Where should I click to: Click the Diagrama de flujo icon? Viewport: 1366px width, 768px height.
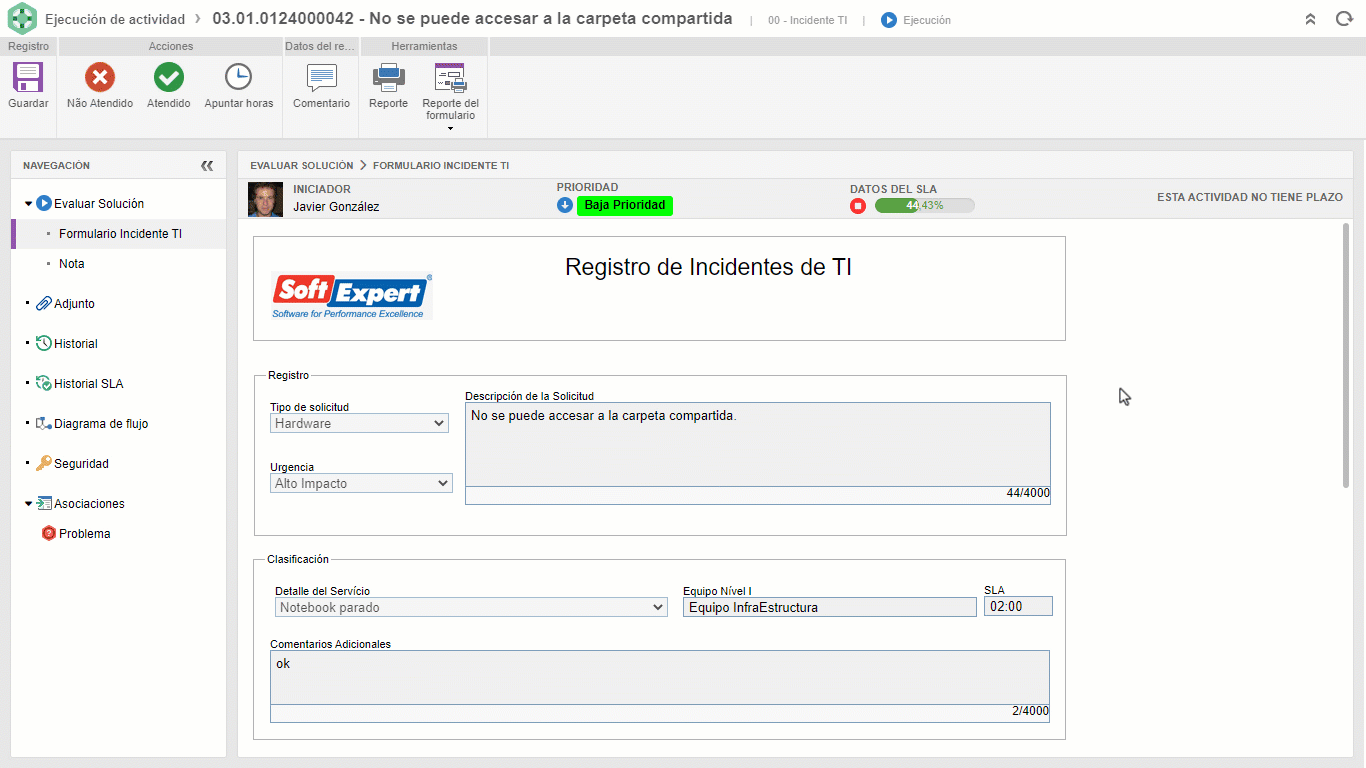[44, 424]
